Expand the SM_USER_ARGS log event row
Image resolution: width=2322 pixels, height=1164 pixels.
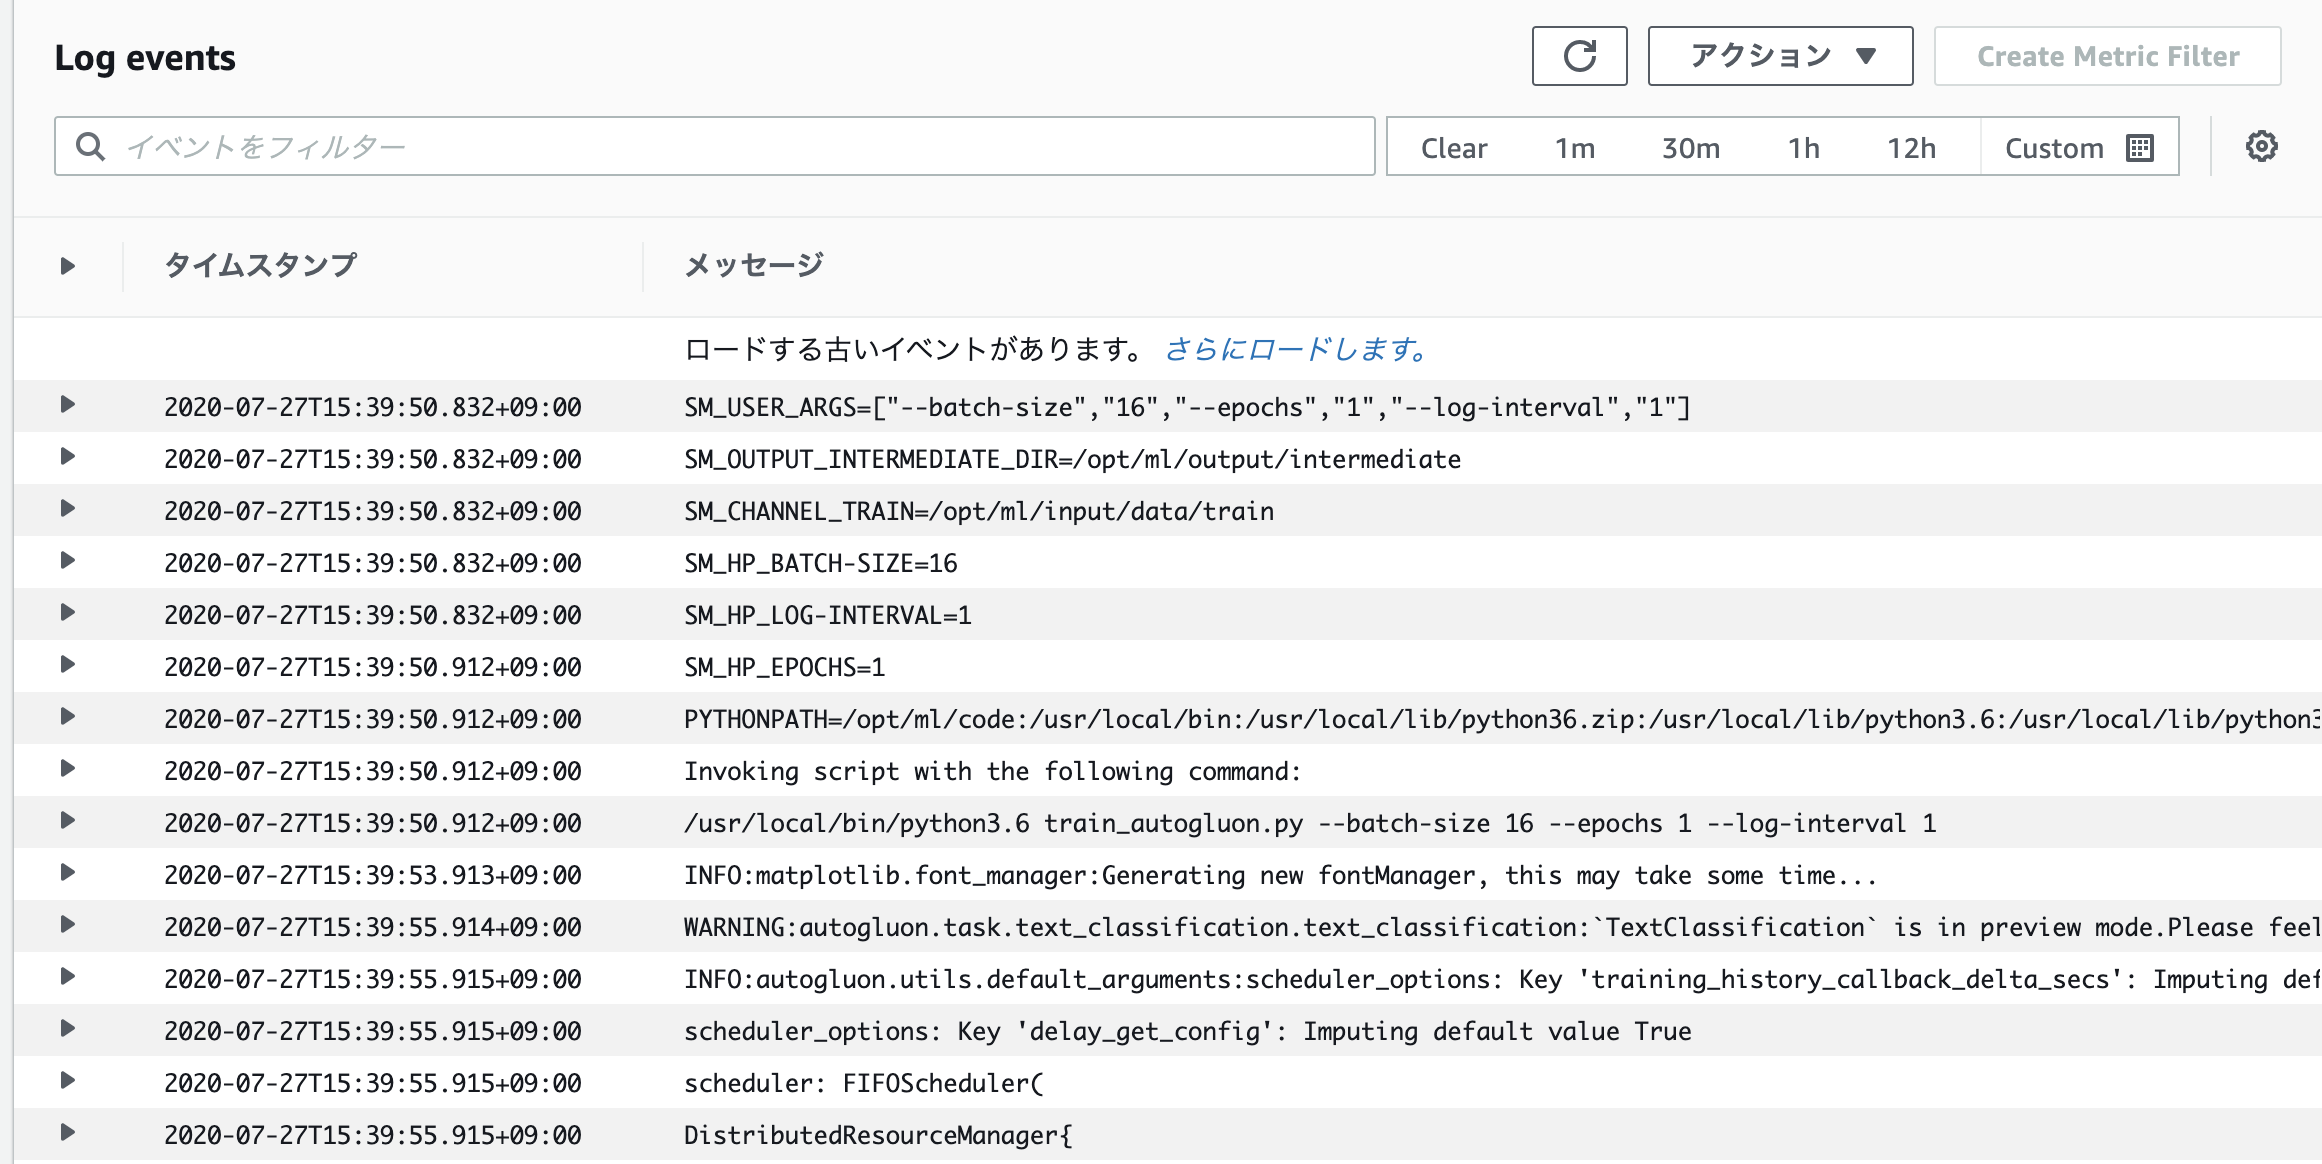67,405
